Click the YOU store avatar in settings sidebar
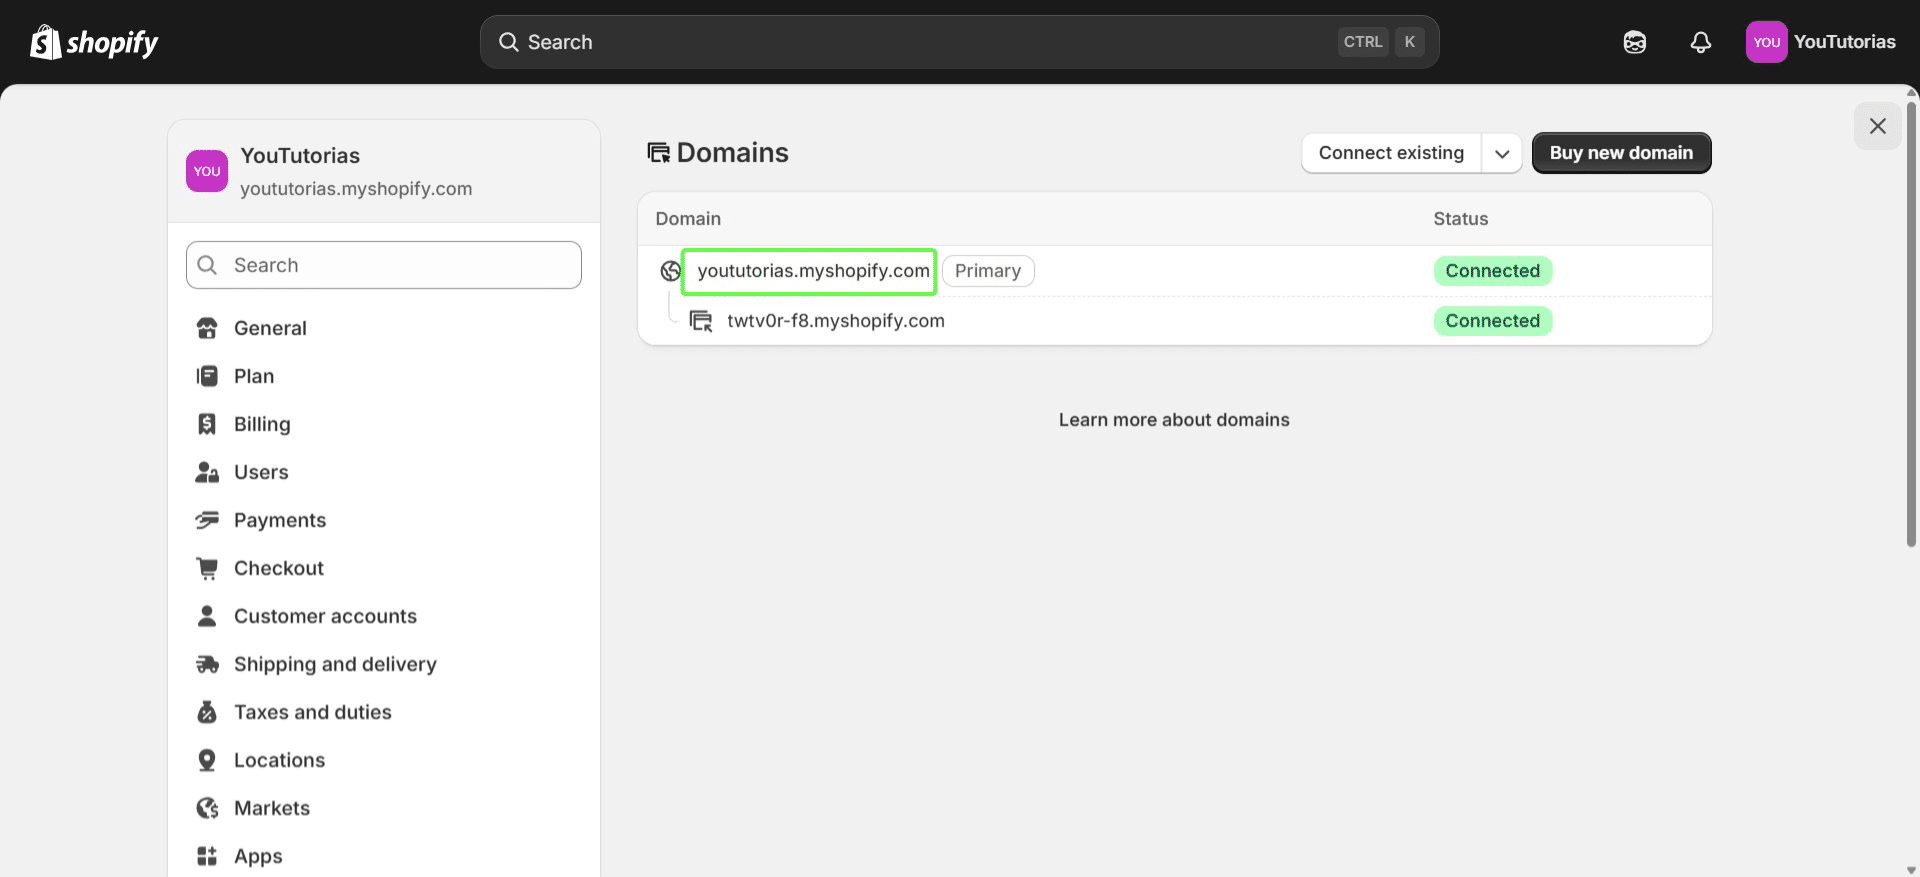 pos(207,171)
